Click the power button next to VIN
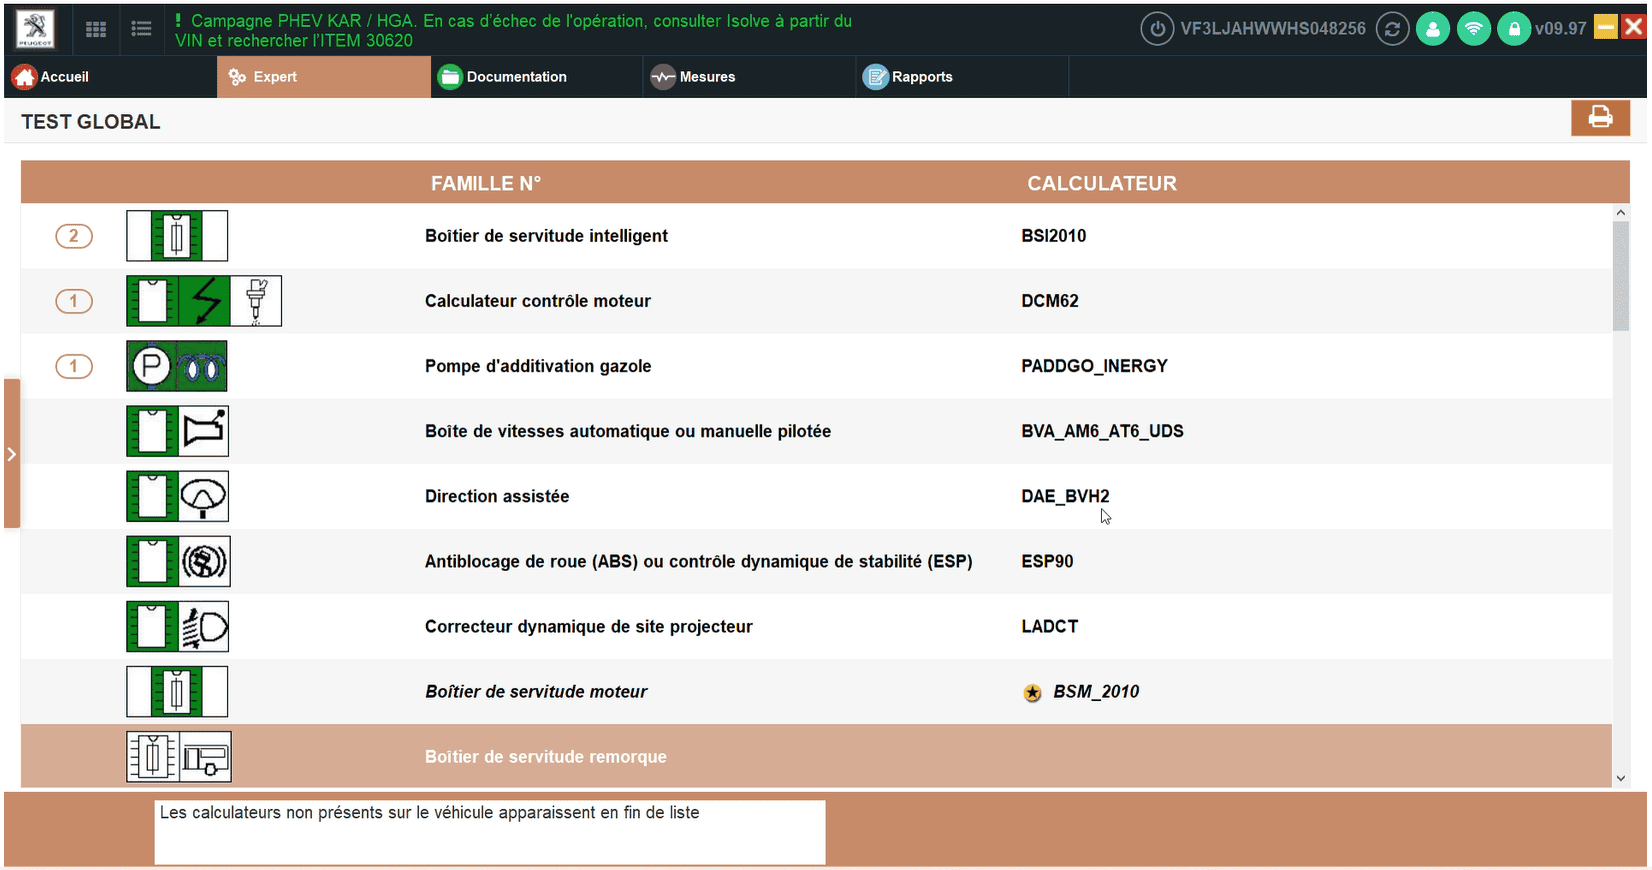Viewport: 1652px width, 870px height. click(1157, 29)
